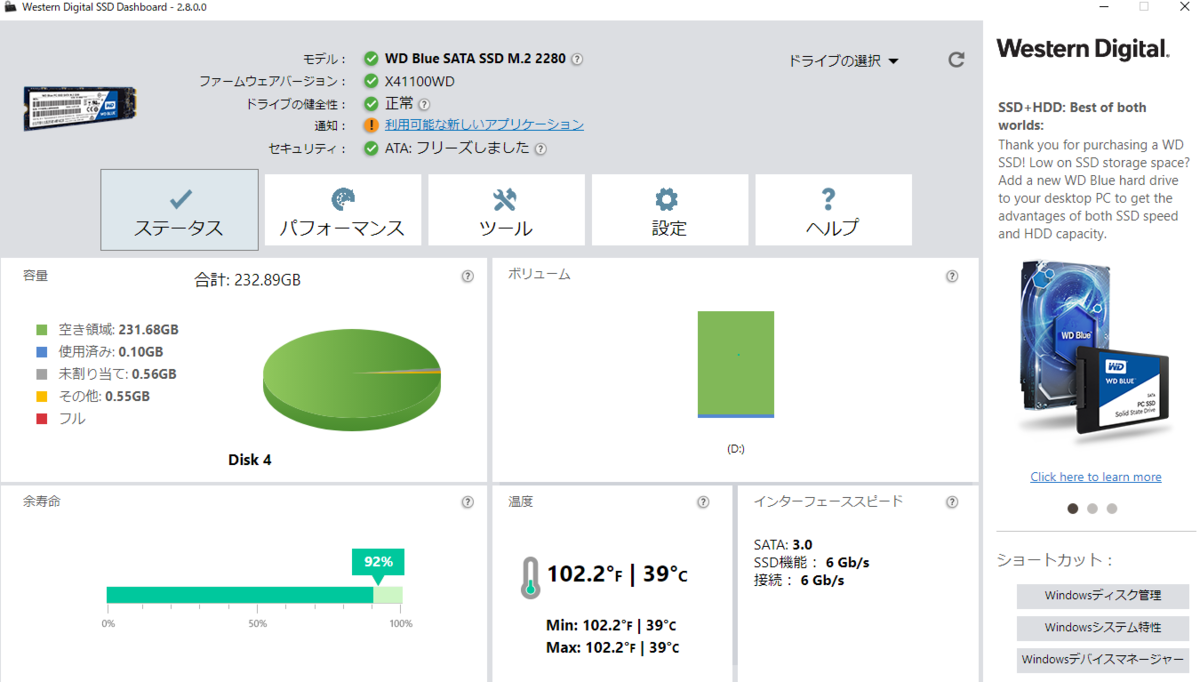Click the 'Click here to learn more' link

(x=1095, y=476)
